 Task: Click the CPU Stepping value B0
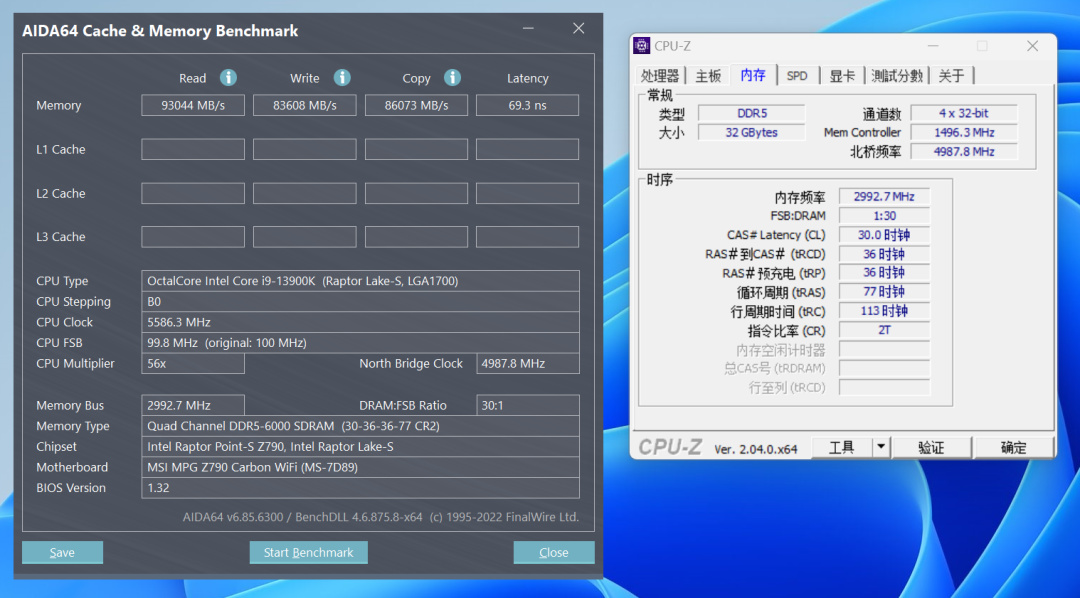(360, 302)
